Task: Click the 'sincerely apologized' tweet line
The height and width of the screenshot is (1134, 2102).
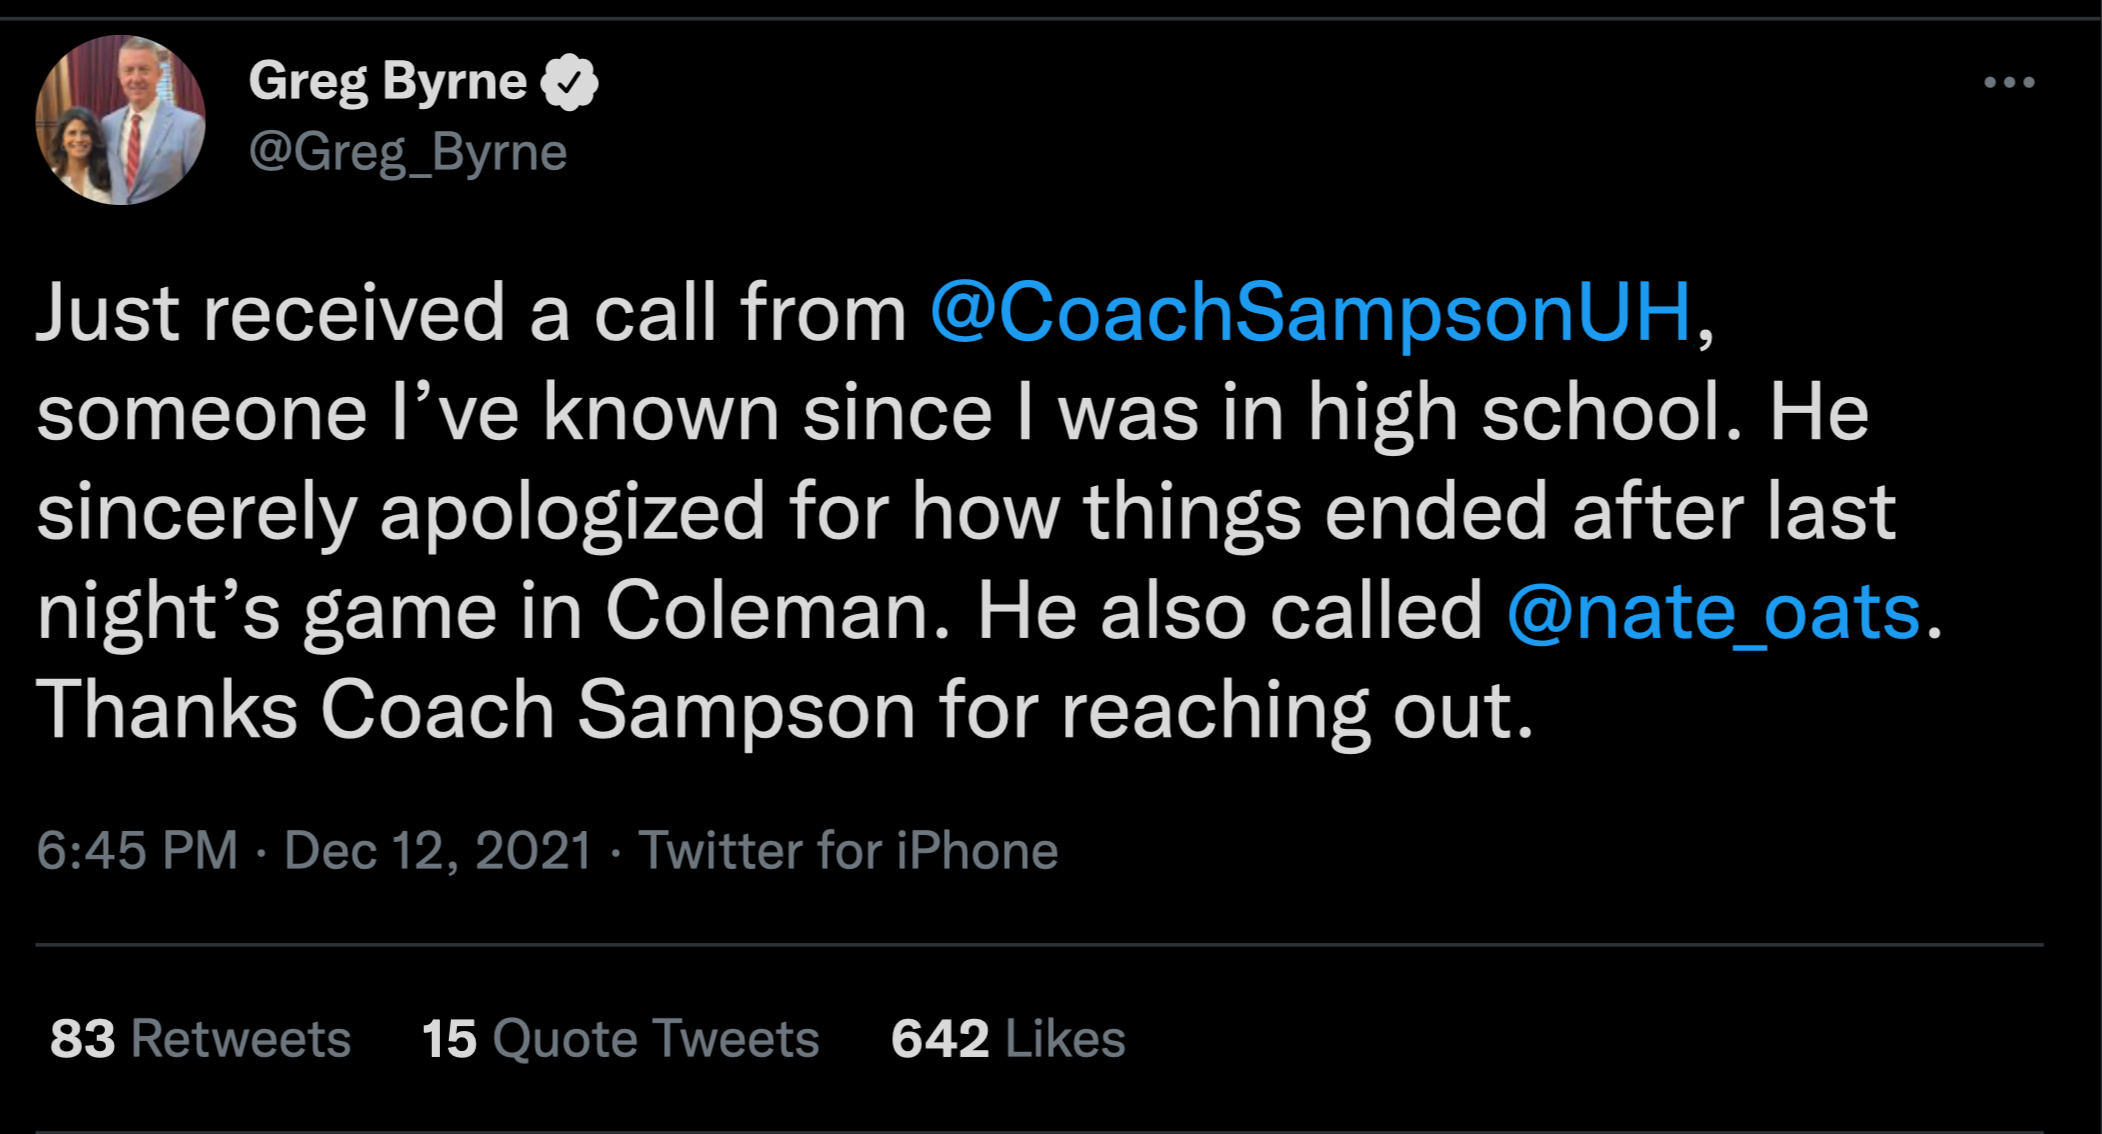Action: 400,511
